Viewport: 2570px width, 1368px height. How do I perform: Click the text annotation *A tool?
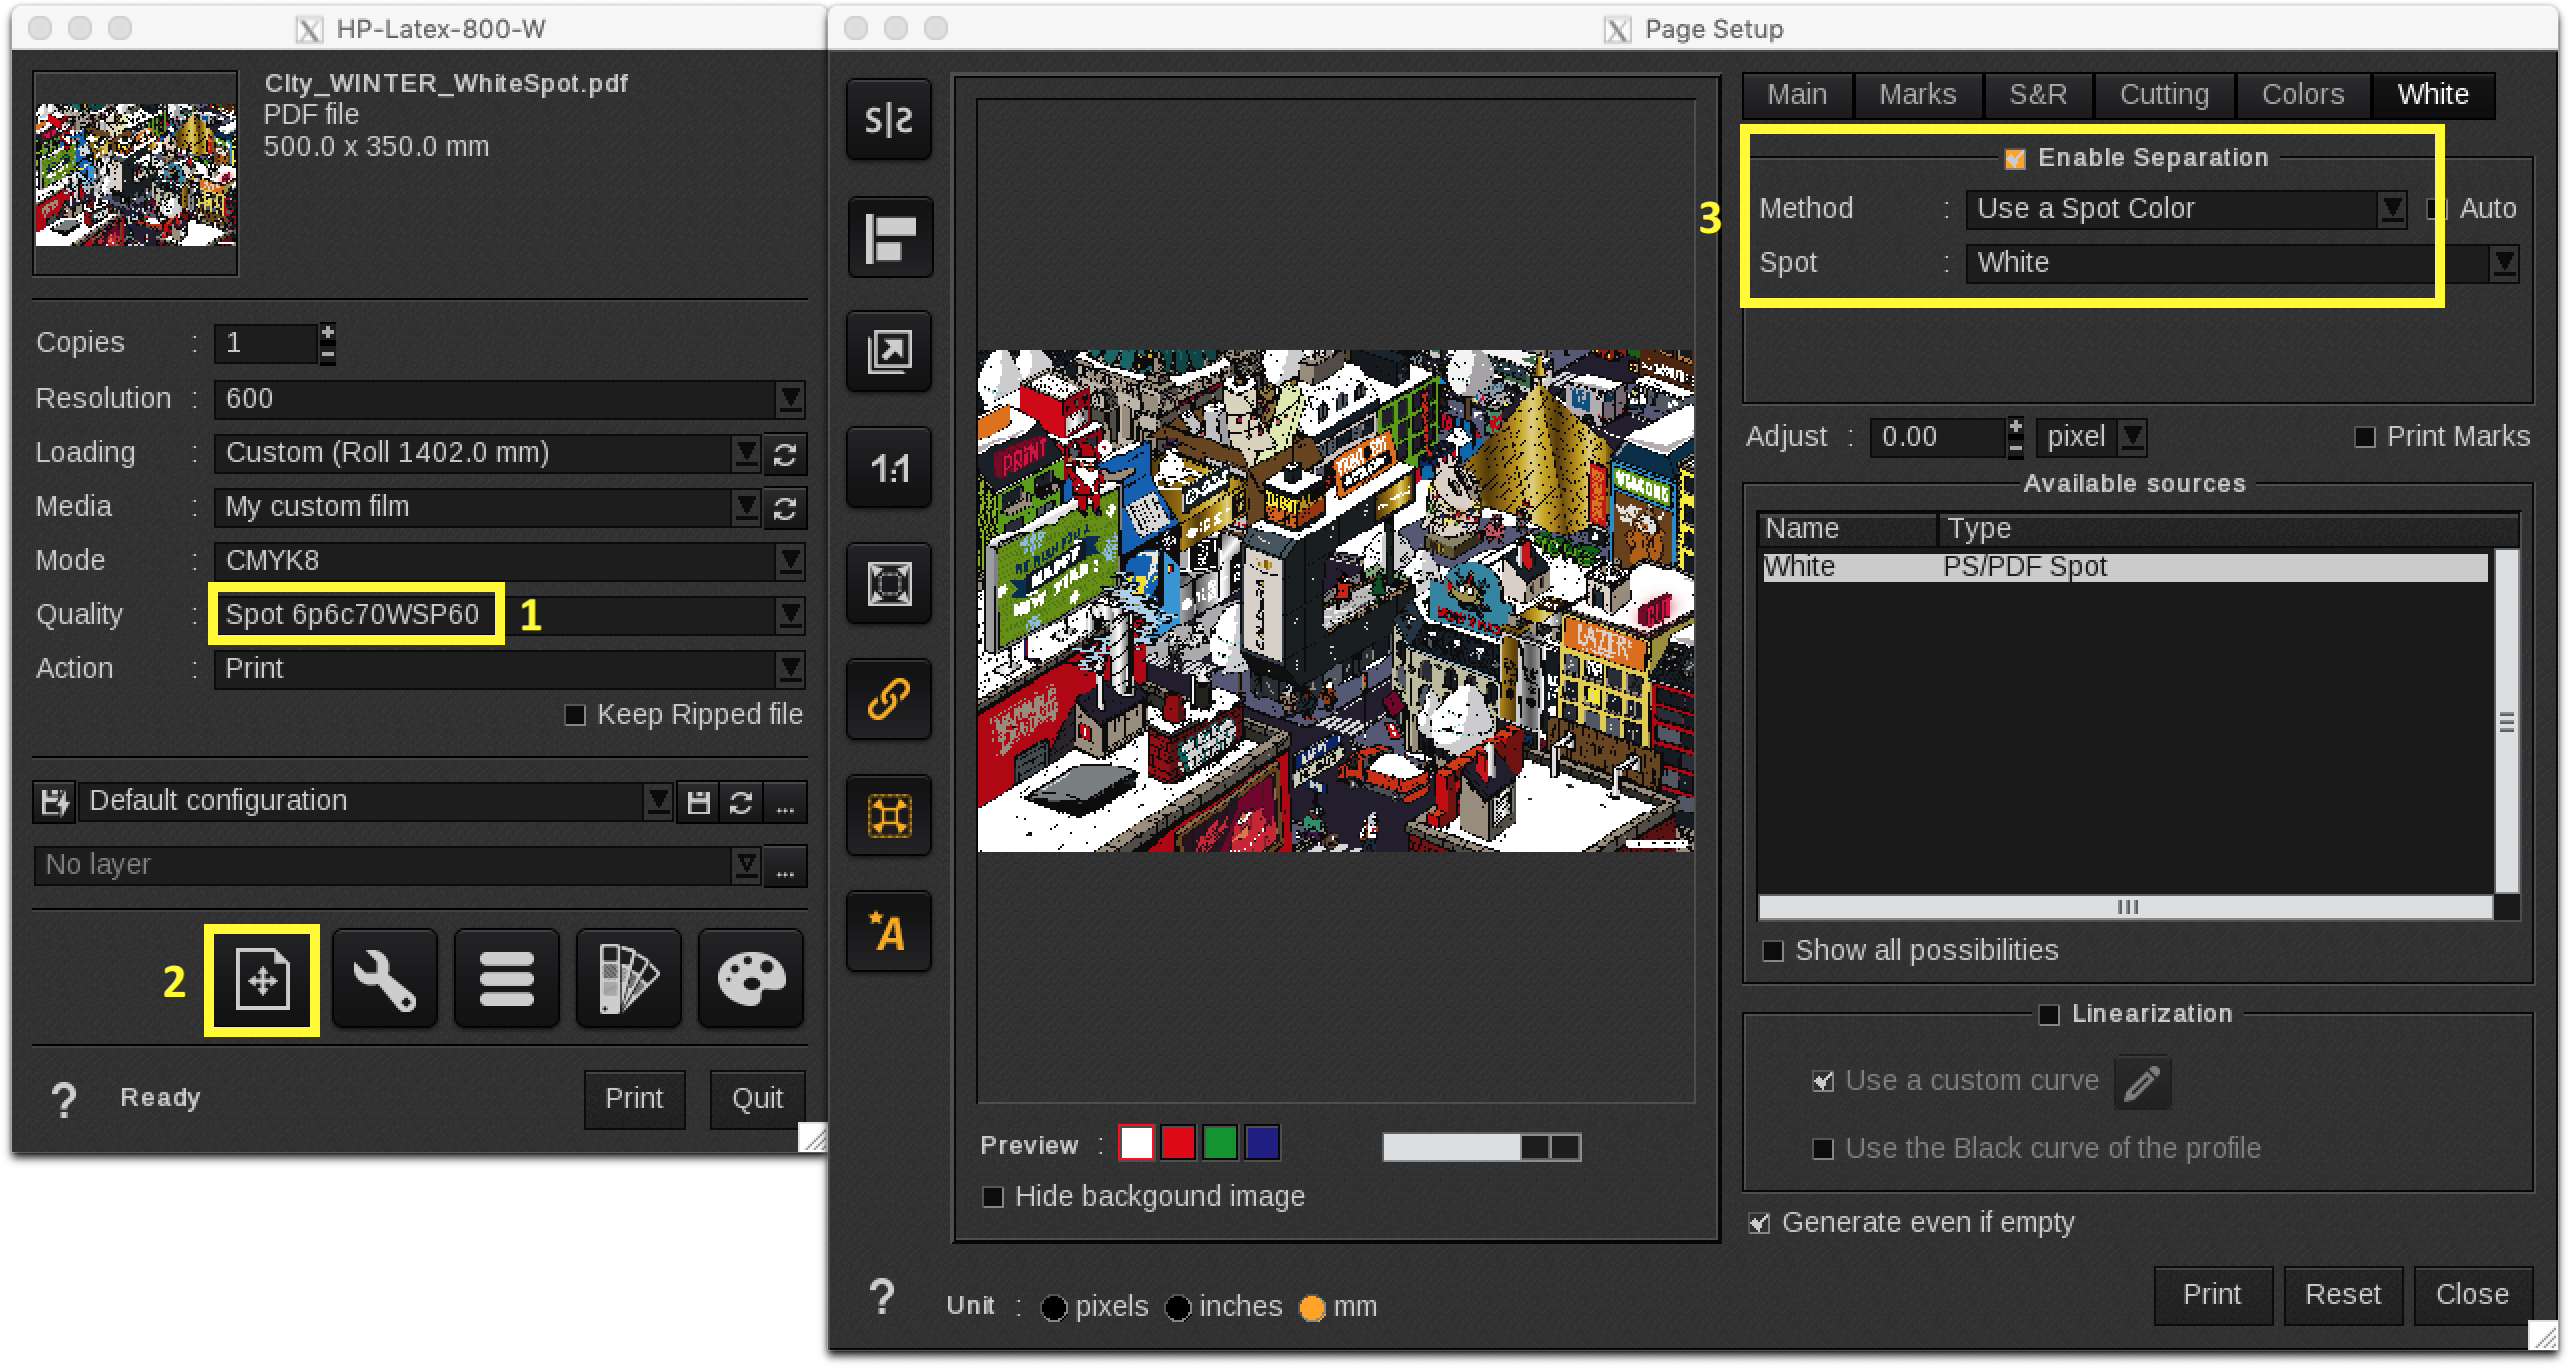[888, 931]
